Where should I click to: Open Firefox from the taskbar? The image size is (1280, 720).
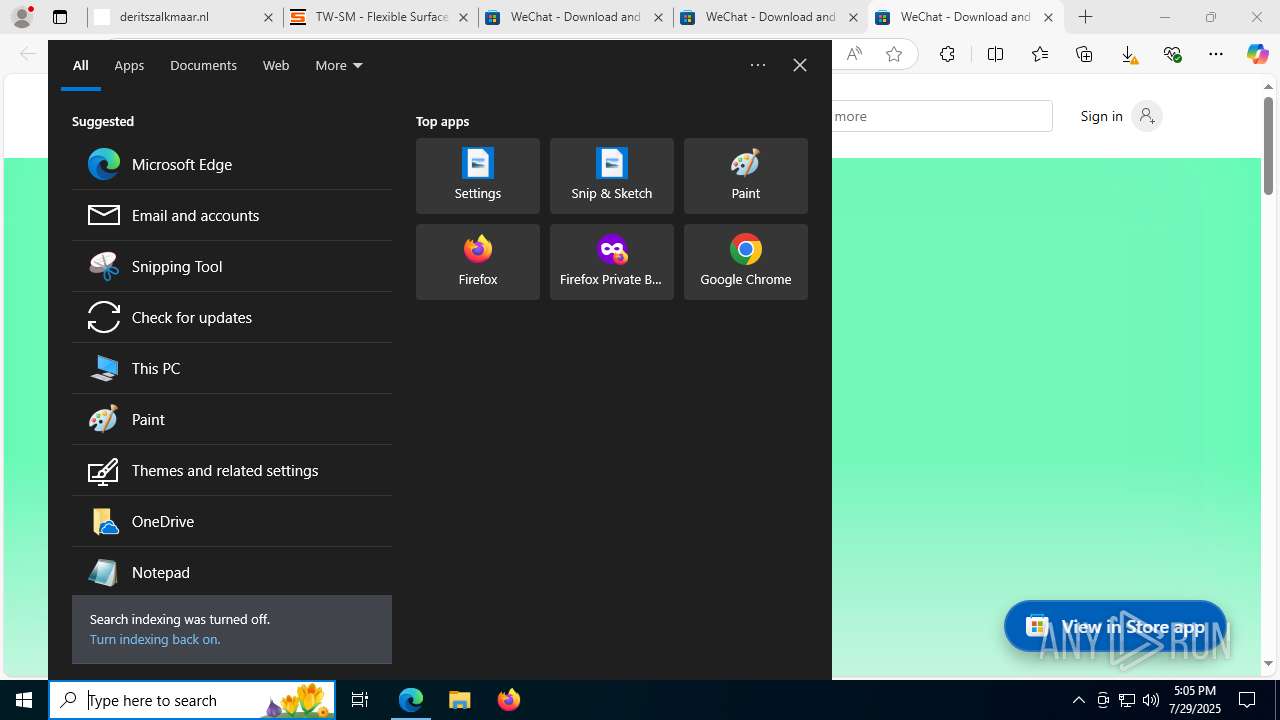(509, 700)
